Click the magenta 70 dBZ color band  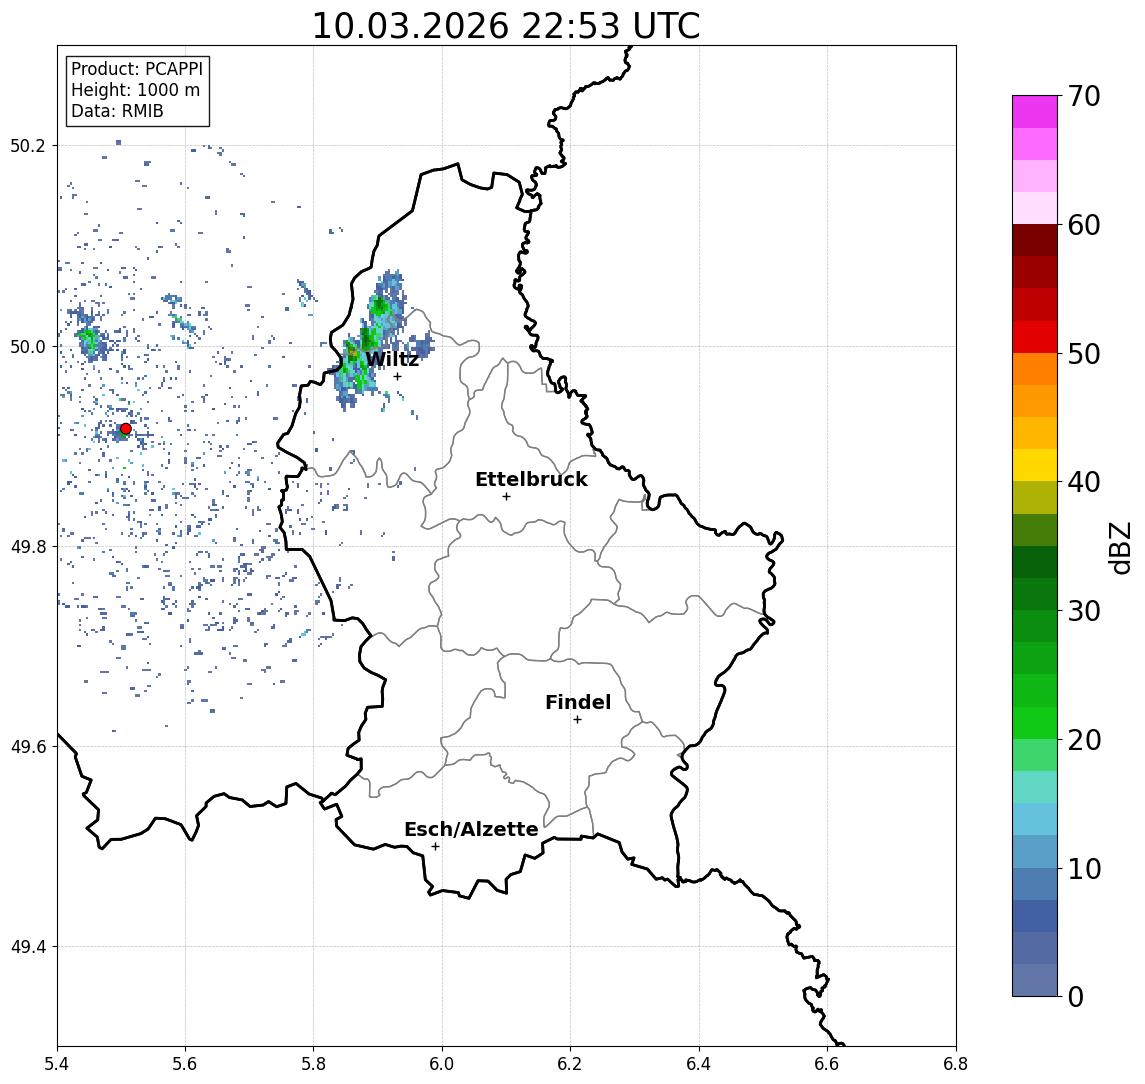tap(1035, 112)
